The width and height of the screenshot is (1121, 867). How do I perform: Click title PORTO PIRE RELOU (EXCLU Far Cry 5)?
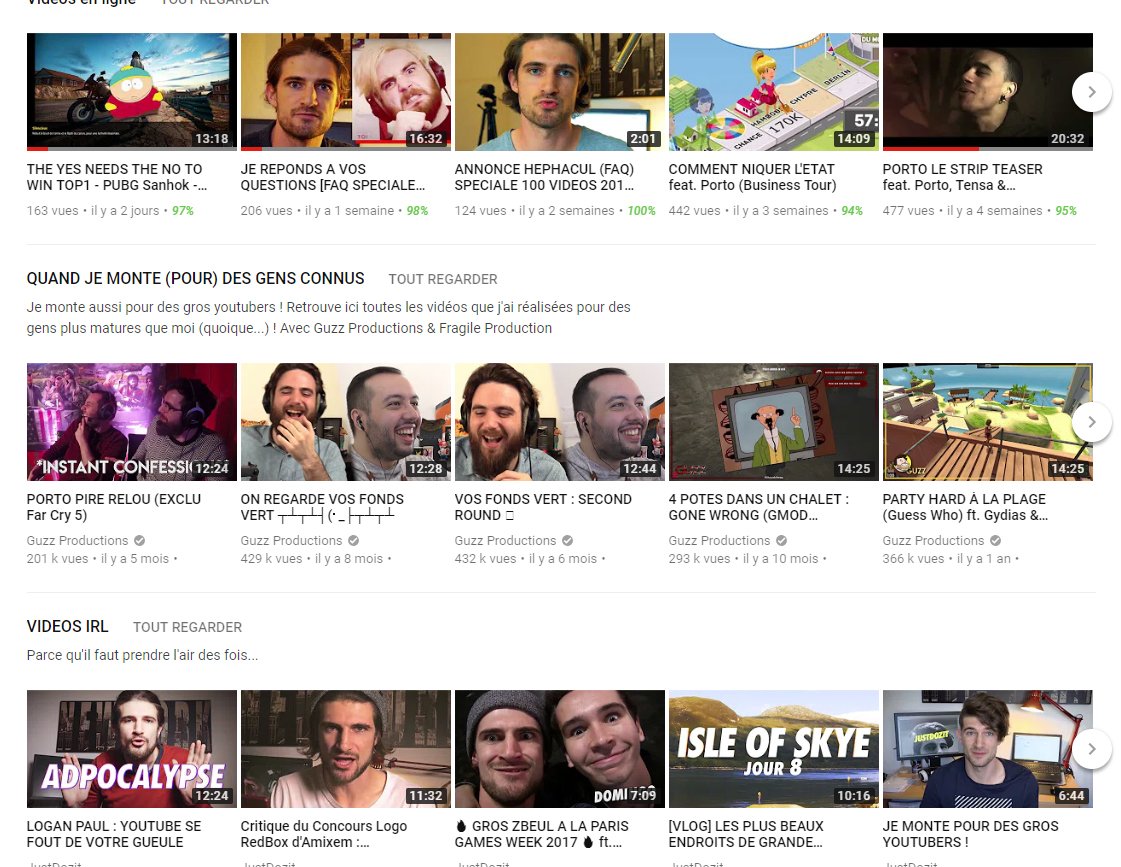pyautogui.click(x=114, y=507)
